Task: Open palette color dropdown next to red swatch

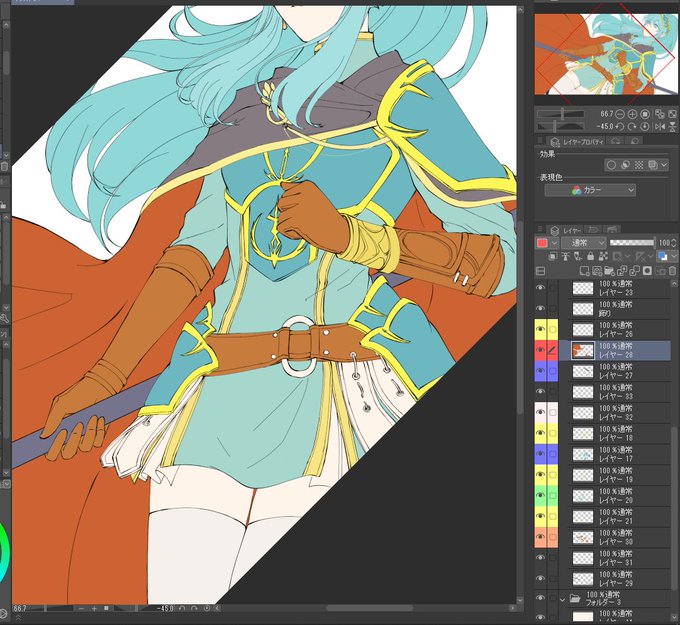Action: point(554,243)
